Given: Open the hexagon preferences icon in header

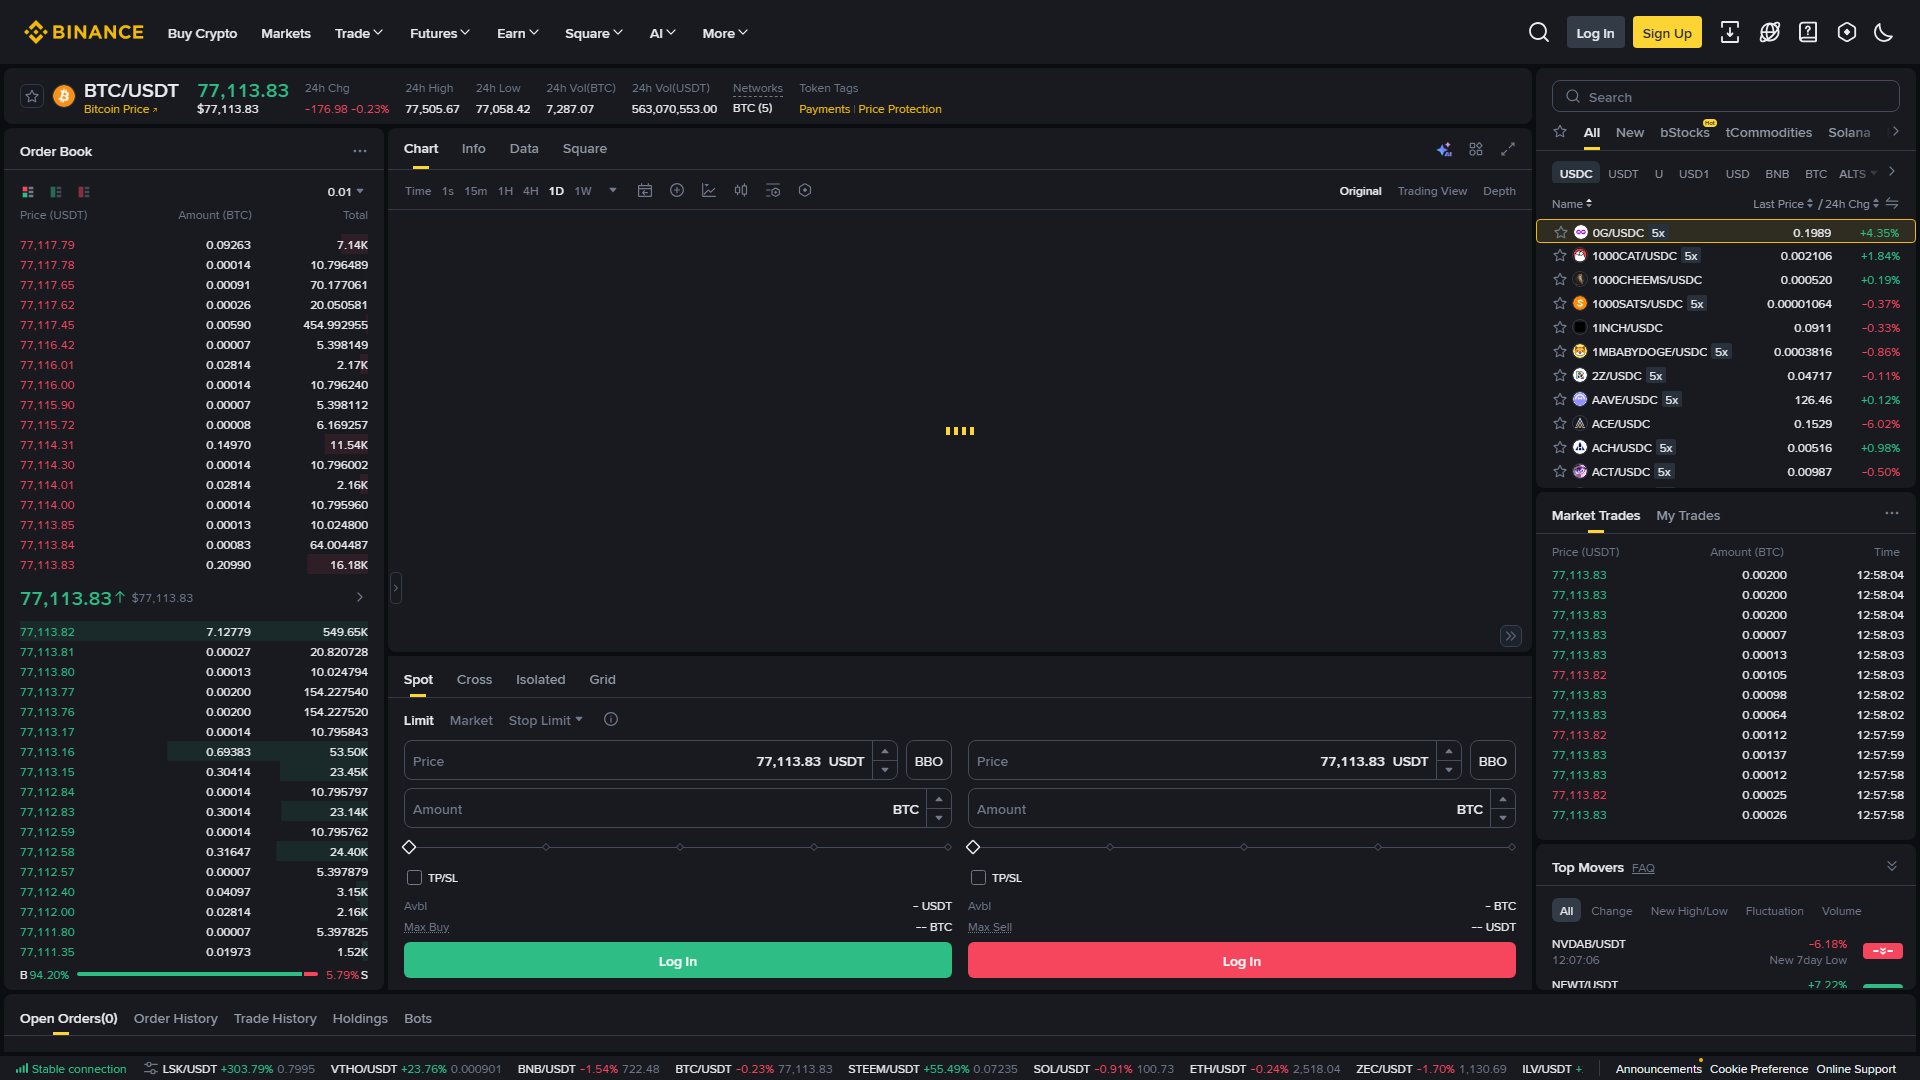Looking at the screenshot, I should (1847, 33).
